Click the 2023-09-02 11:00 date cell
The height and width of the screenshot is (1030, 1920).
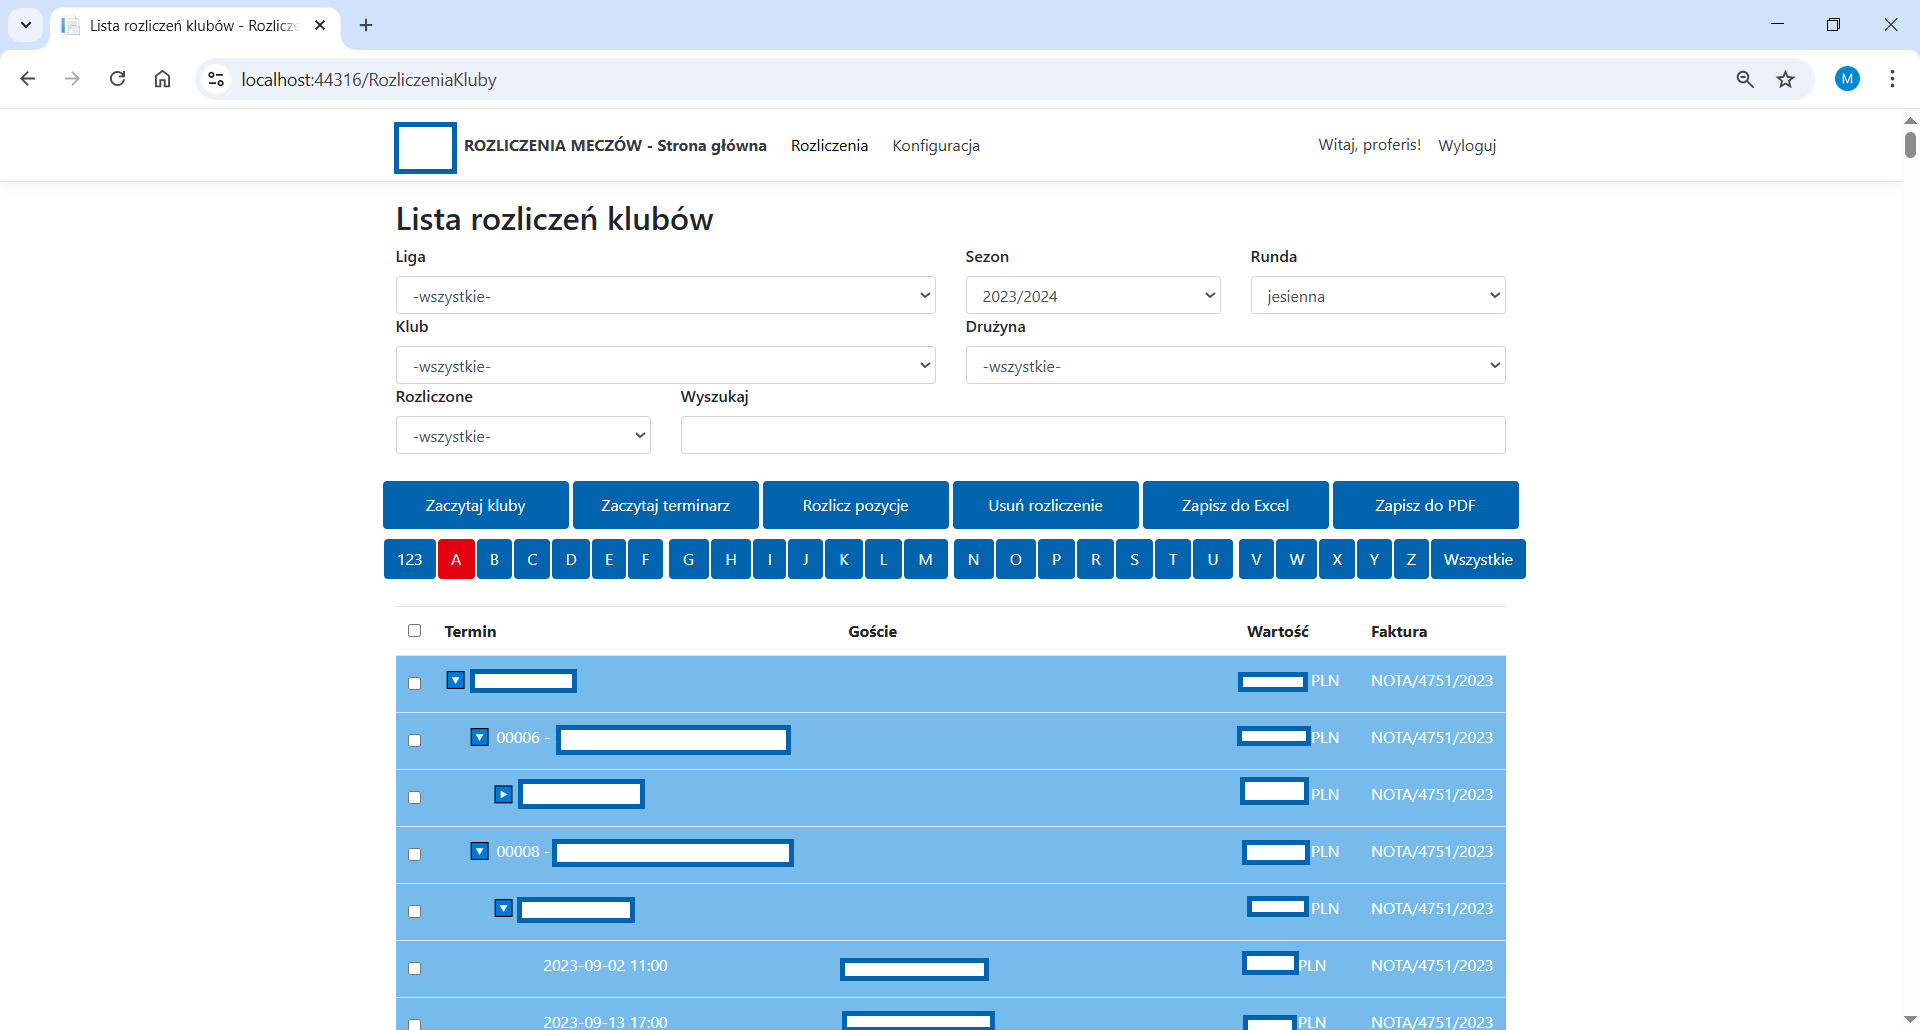click(605, 966)
